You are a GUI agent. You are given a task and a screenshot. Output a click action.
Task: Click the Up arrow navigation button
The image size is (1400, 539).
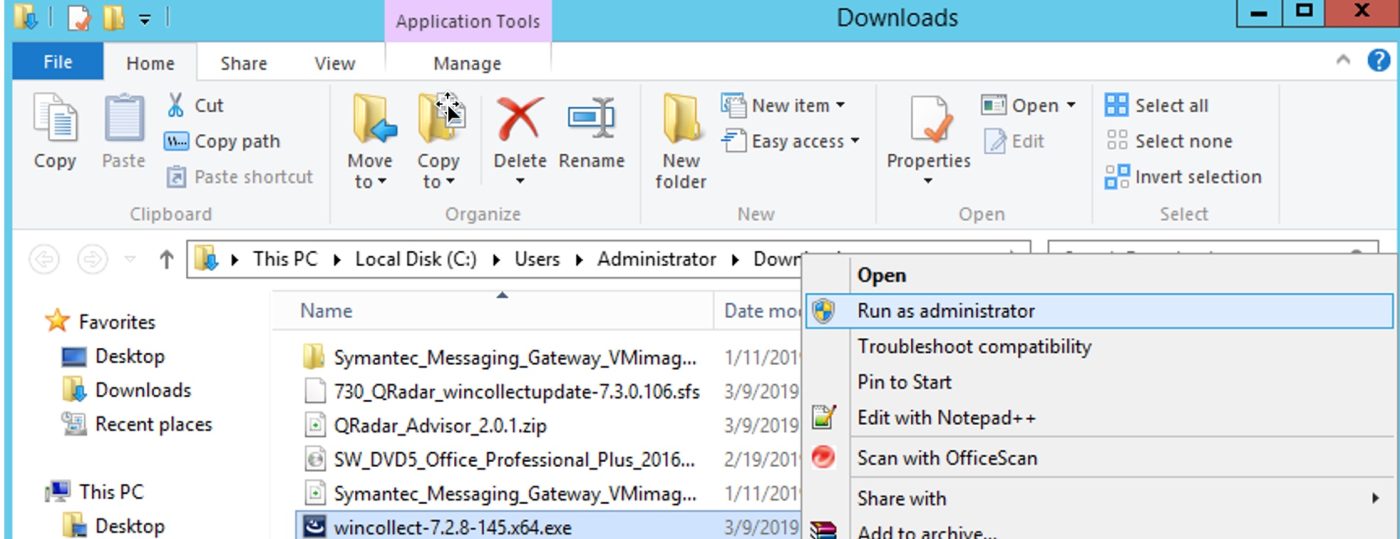[166, 260]
